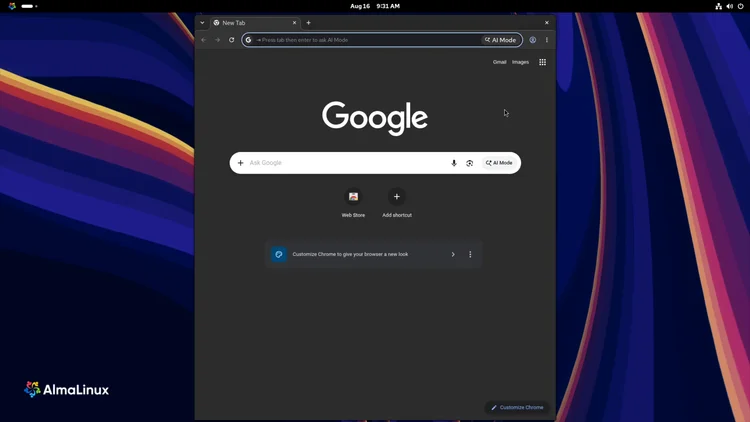
Task: Open the Google apps grid
Action: [542, 62]
